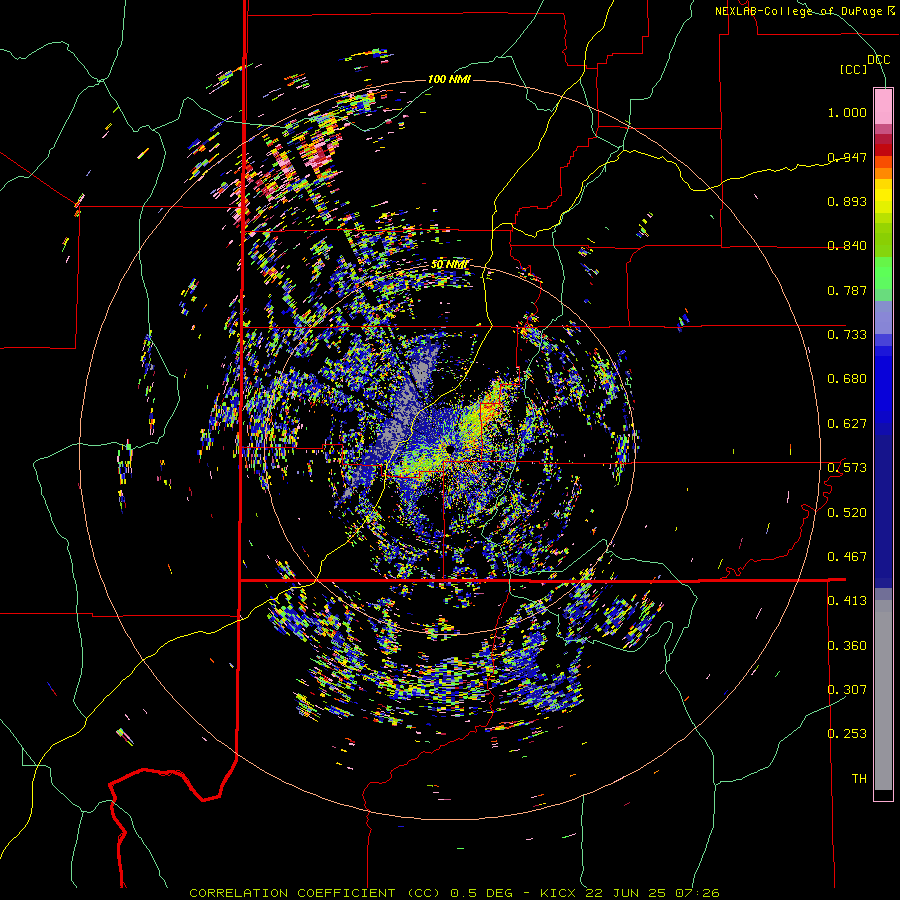Image resolution: width=900 pixels, height=900 pixels.
Task: Click the 0.787 color scale value
Action: point(847,290)
